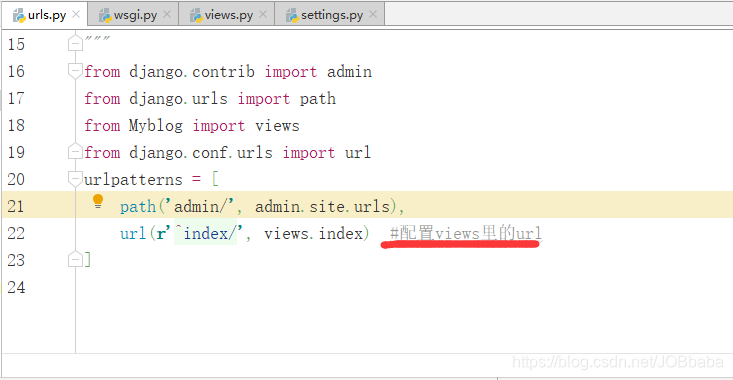Switch to the settings.py tab
Screen dimensions: 733x380
click(330, 14)
